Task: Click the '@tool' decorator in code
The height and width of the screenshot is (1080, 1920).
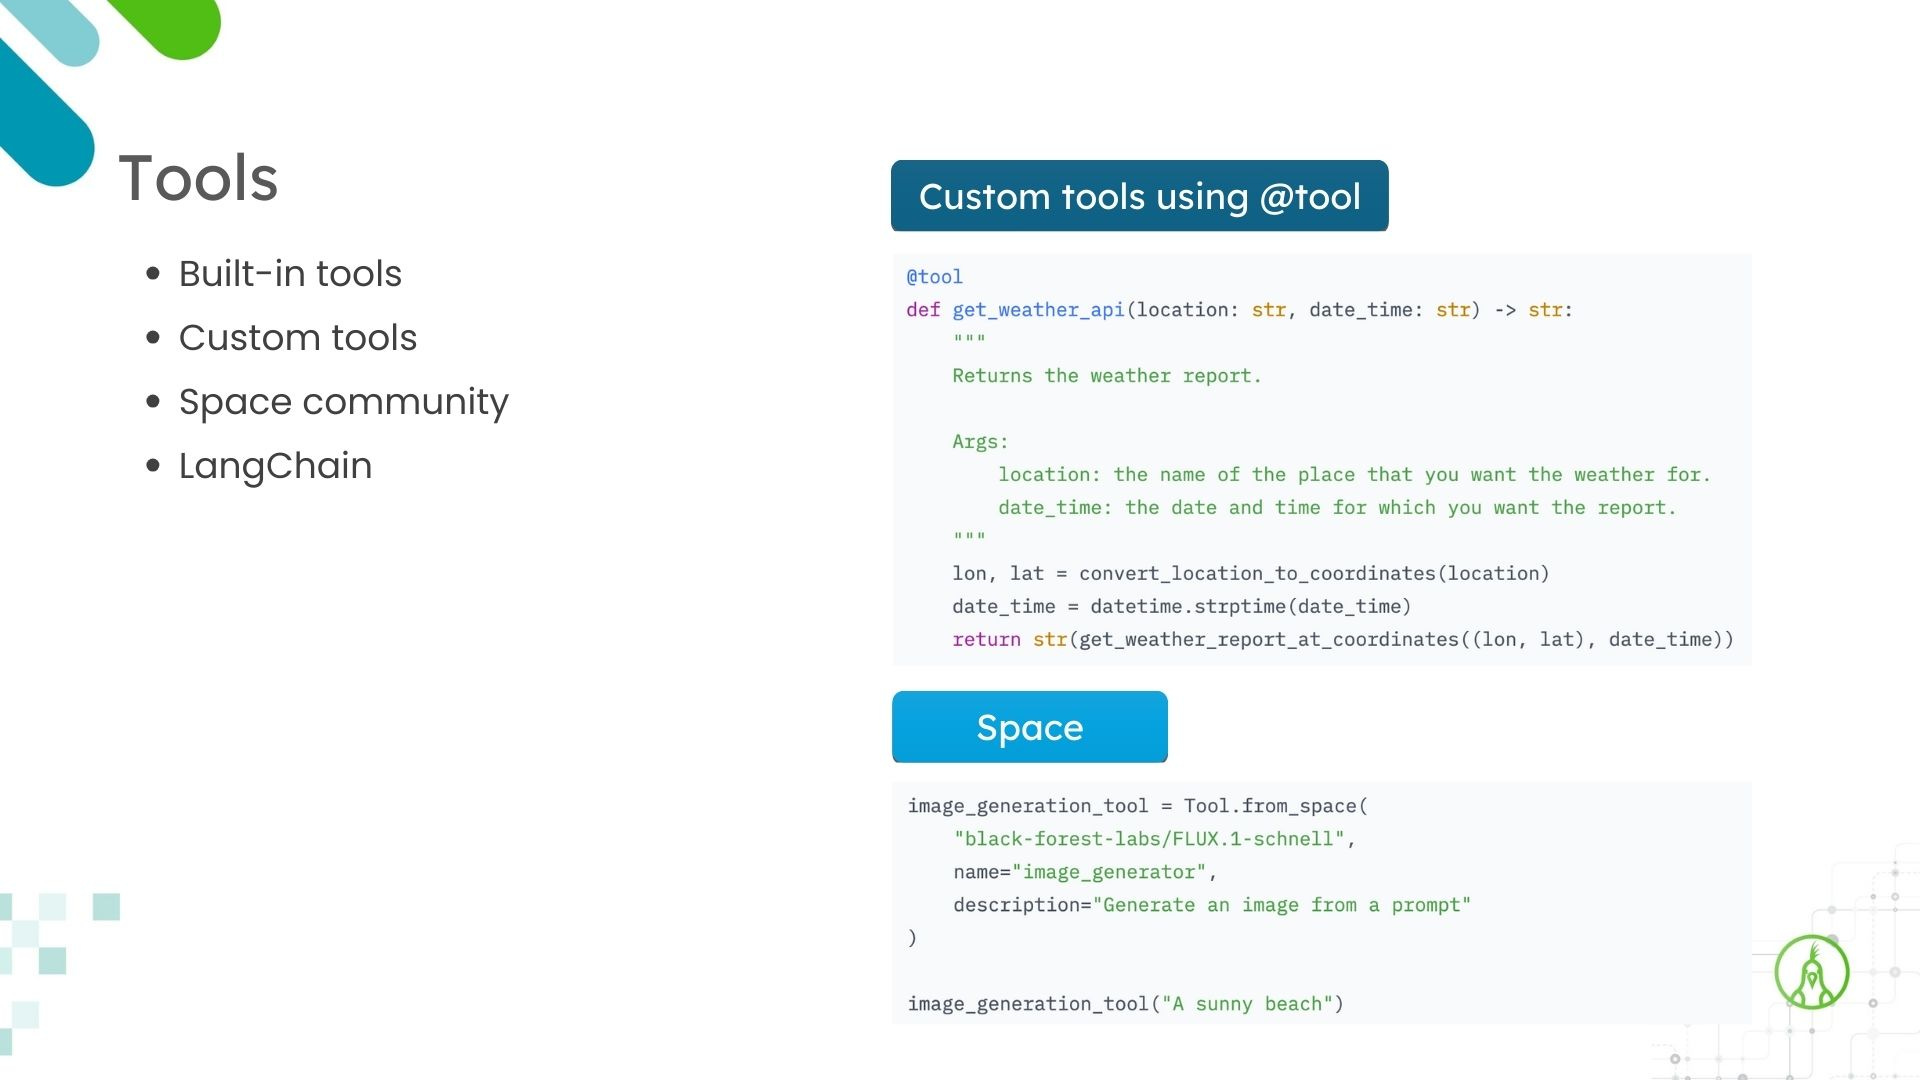Action: tap(934, 277)
